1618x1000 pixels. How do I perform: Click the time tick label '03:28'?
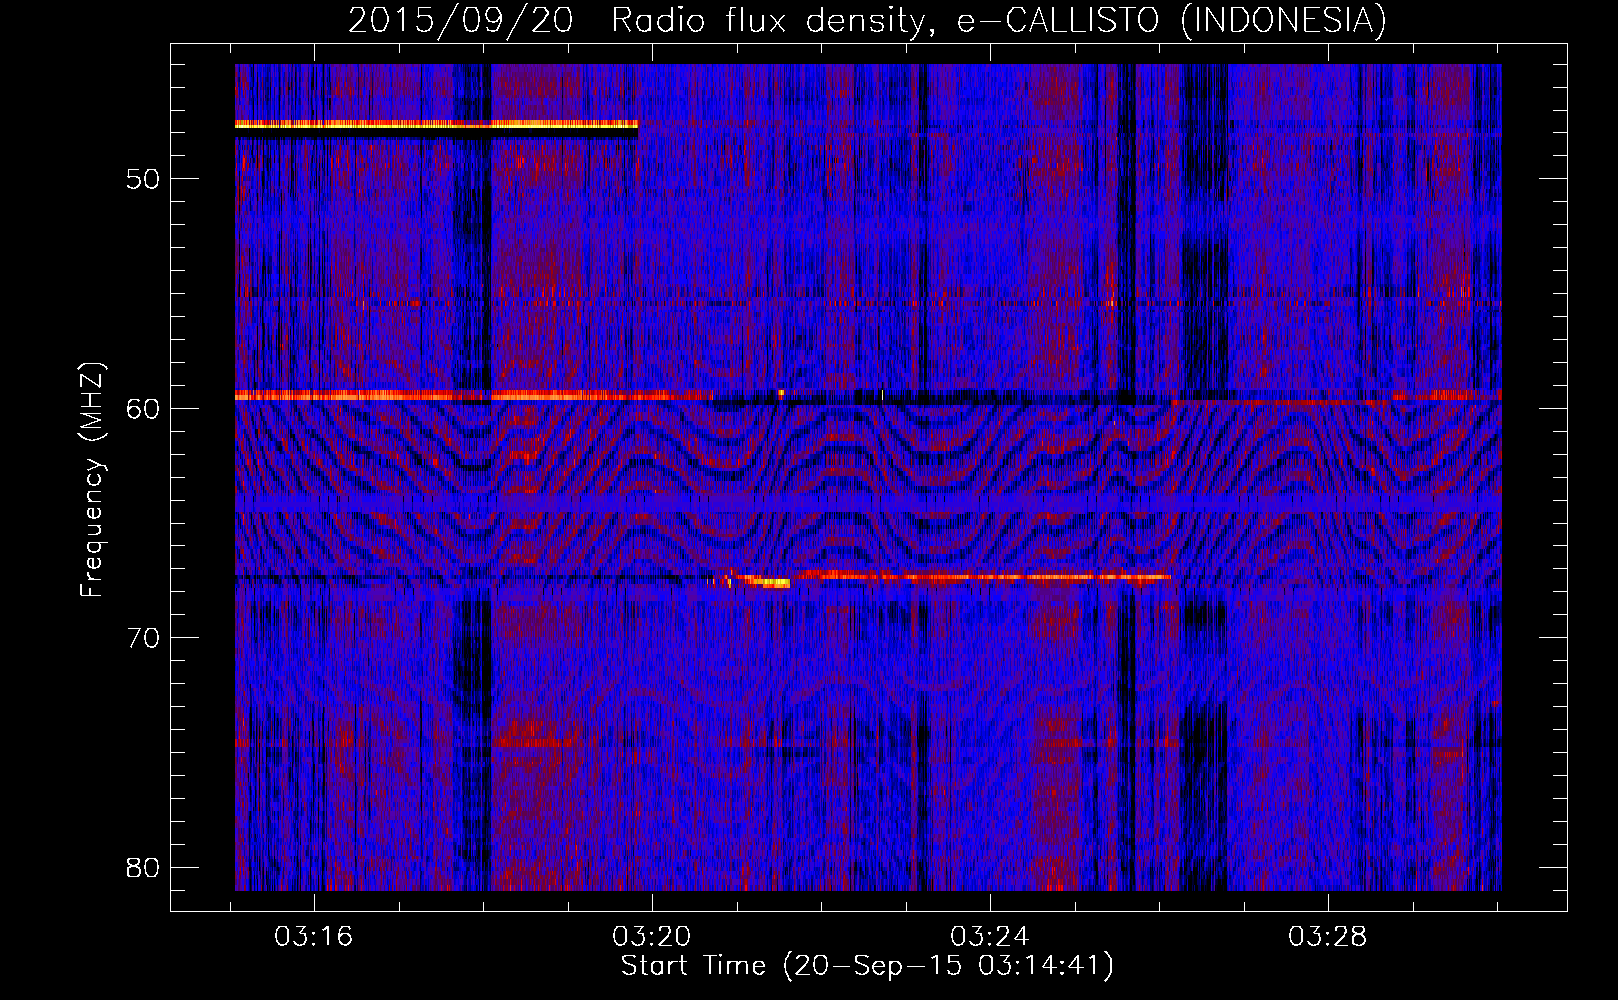(x=1327, y=937)
